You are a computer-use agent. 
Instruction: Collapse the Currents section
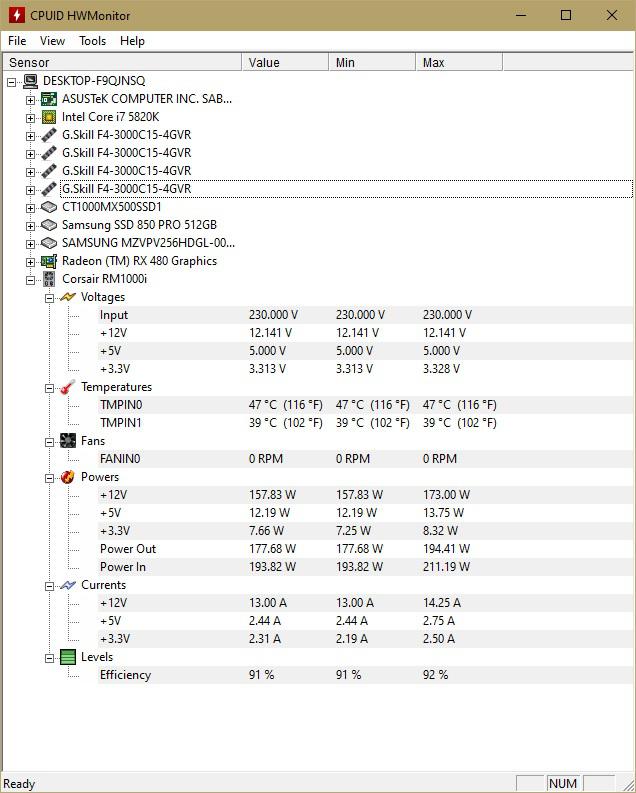click(49, 586)
